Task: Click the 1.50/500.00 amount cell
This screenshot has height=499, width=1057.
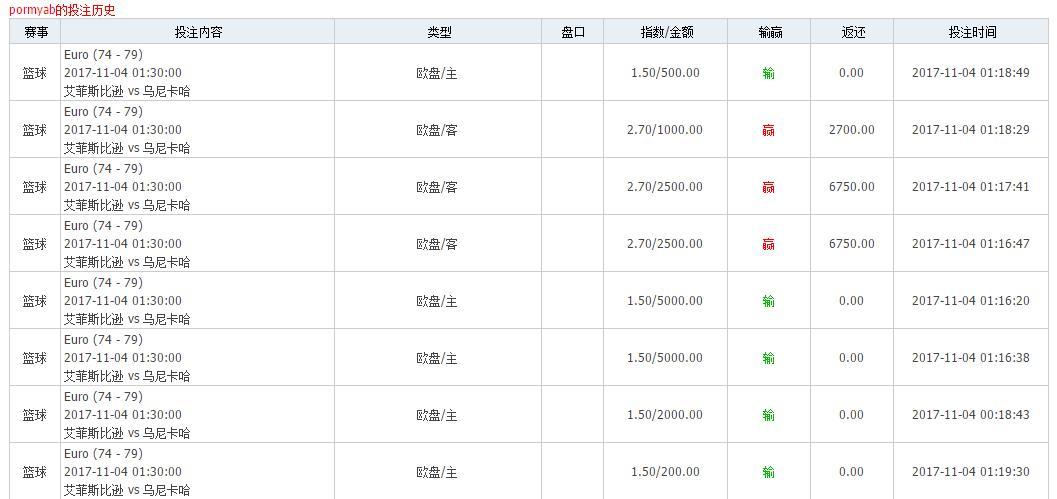Action: (665, 73)
